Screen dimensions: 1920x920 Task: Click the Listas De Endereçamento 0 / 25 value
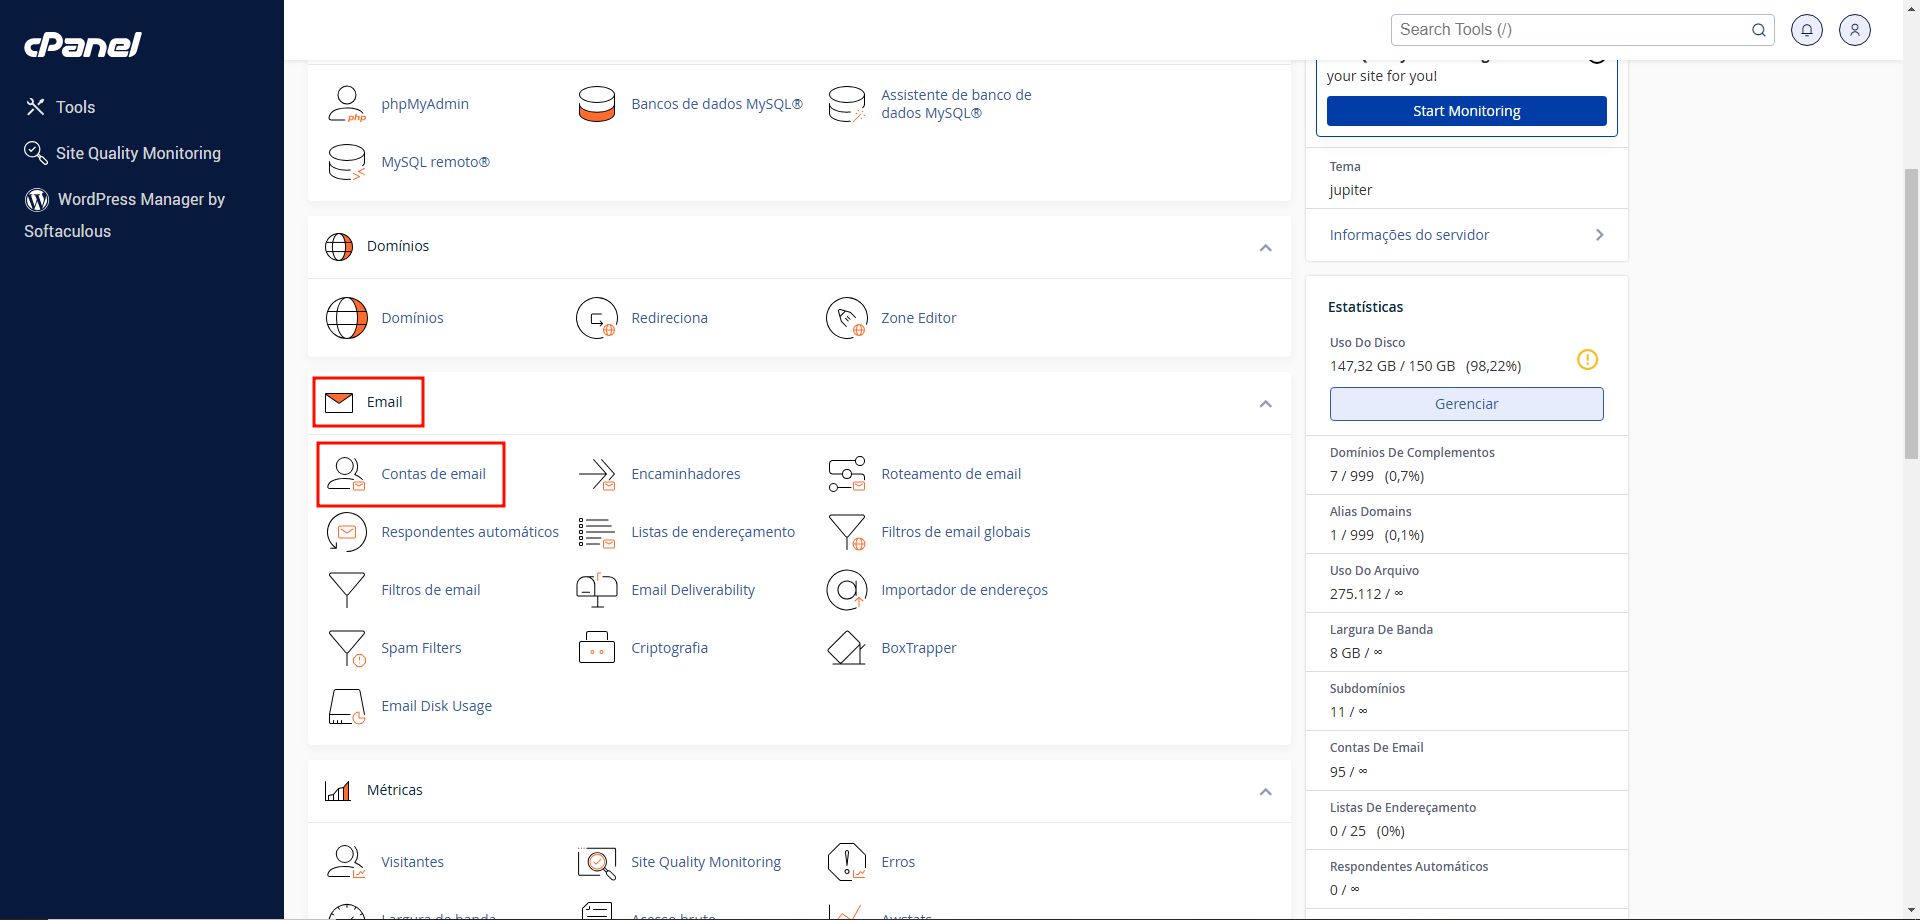(1347, 831)
